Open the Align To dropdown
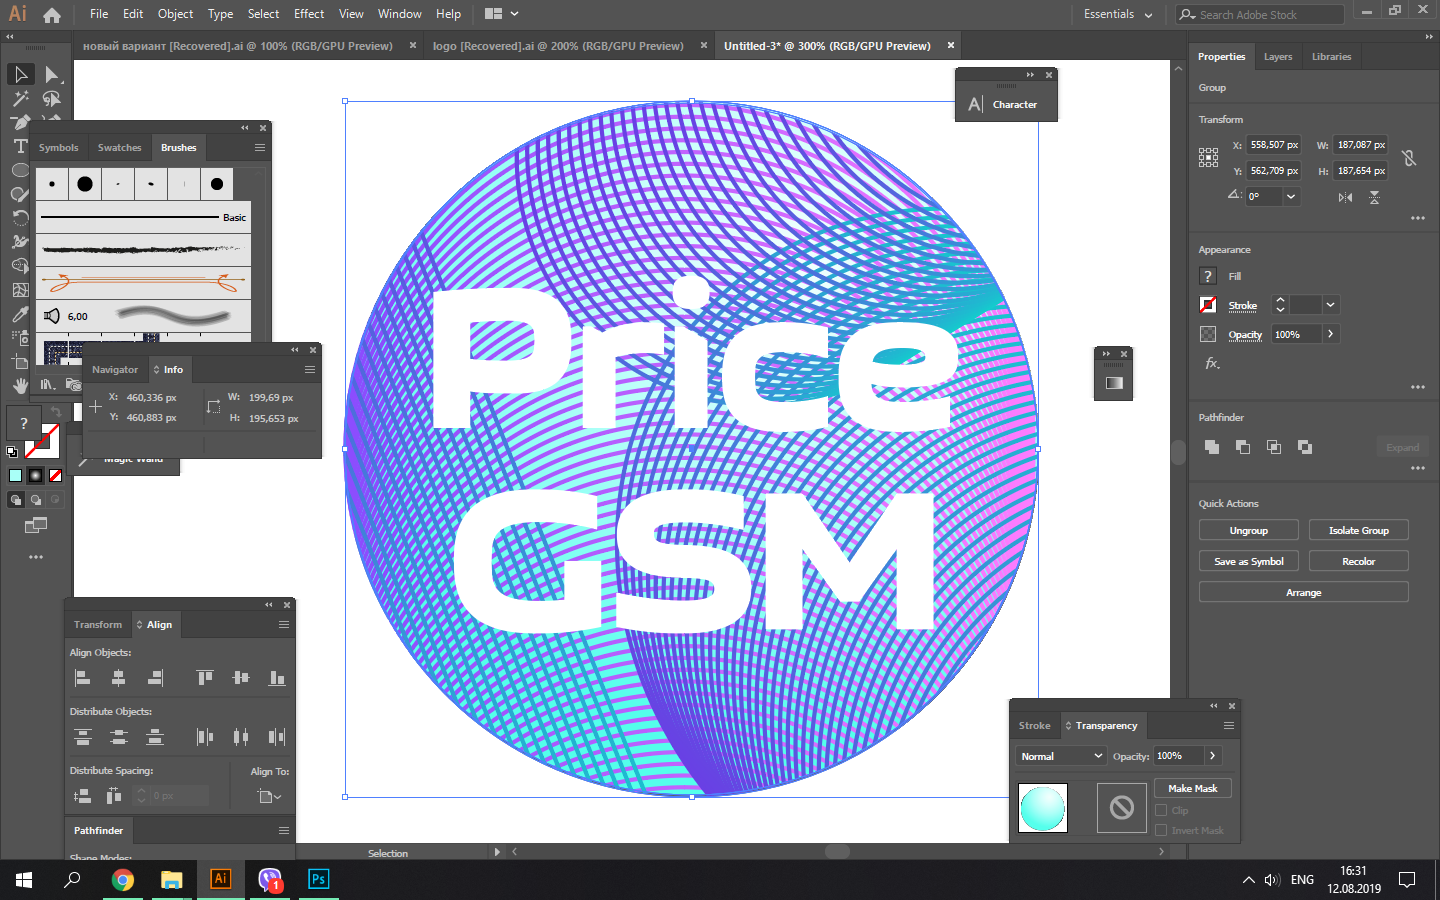Image resolution: width=1440 pixels, height=900 pixels. 269,796
